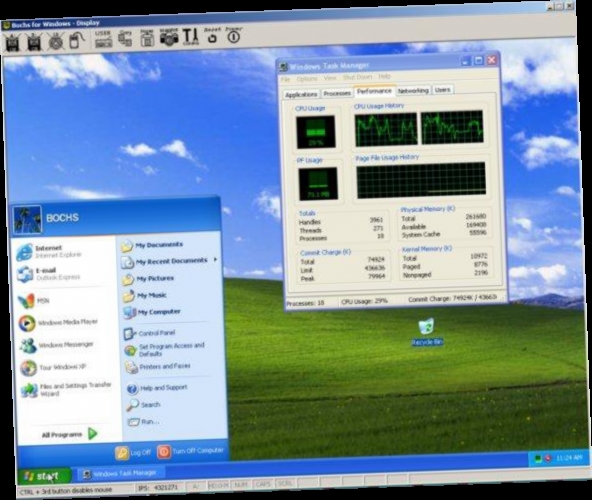The width and height of the screenshot is (592, 500).
Task: Open Task Manager View menu
Action: pyautogui.click(x=330, y=78)
